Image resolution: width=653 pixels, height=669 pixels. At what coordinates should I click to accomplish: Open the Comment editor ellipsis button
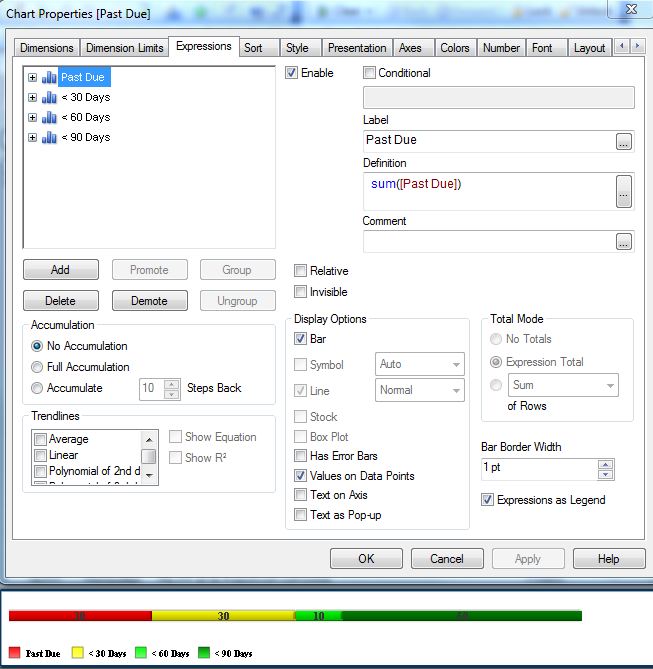pyautogui.click(x=624, y=242)
